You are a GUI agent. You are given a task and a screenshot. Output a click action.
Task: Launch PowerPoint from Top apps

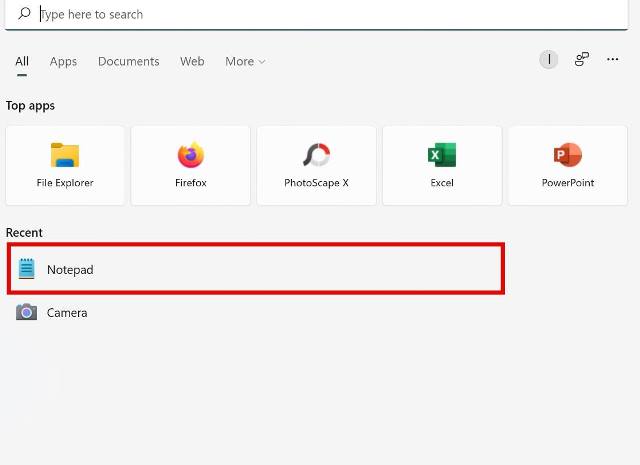pos(568,165)
